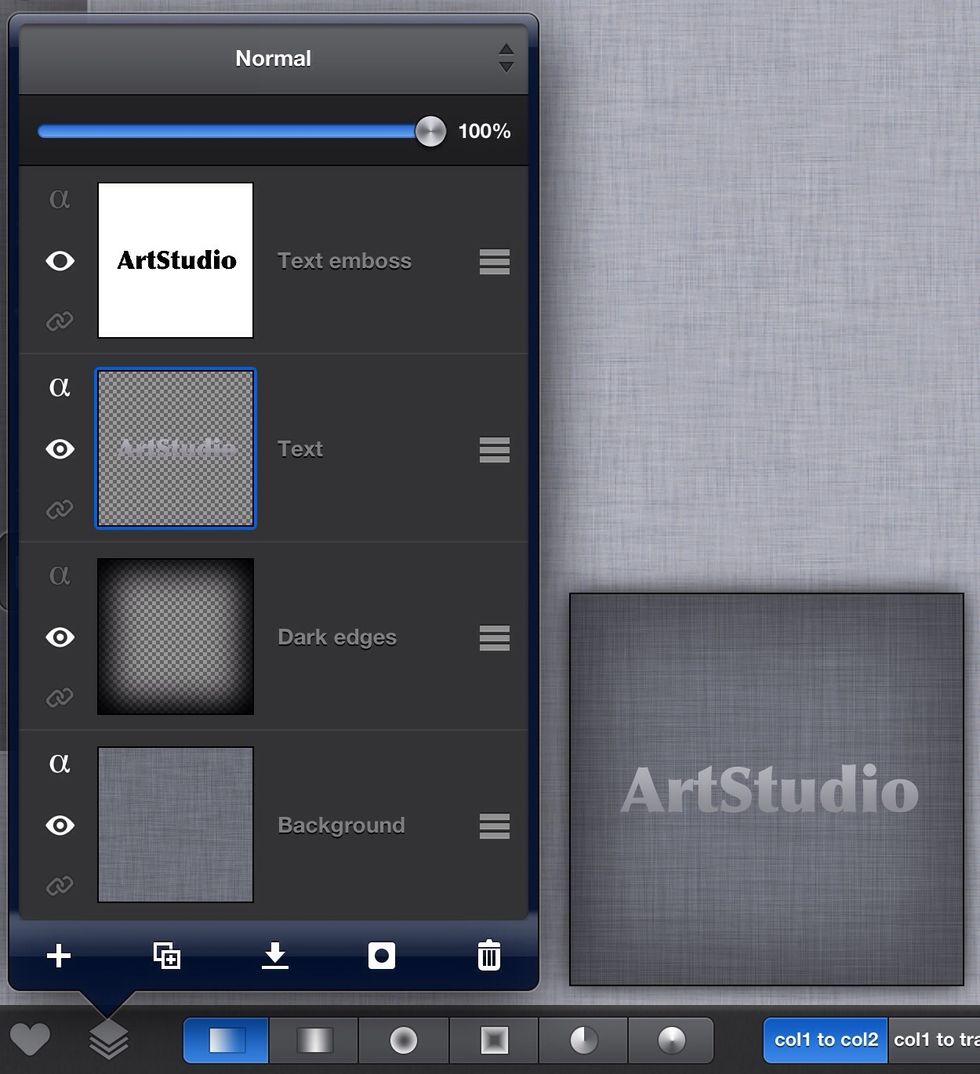The width and height of the screenshot is (980, 1074).
Task: Select the radial gradient type
Action: click(x=402, y=1039)
